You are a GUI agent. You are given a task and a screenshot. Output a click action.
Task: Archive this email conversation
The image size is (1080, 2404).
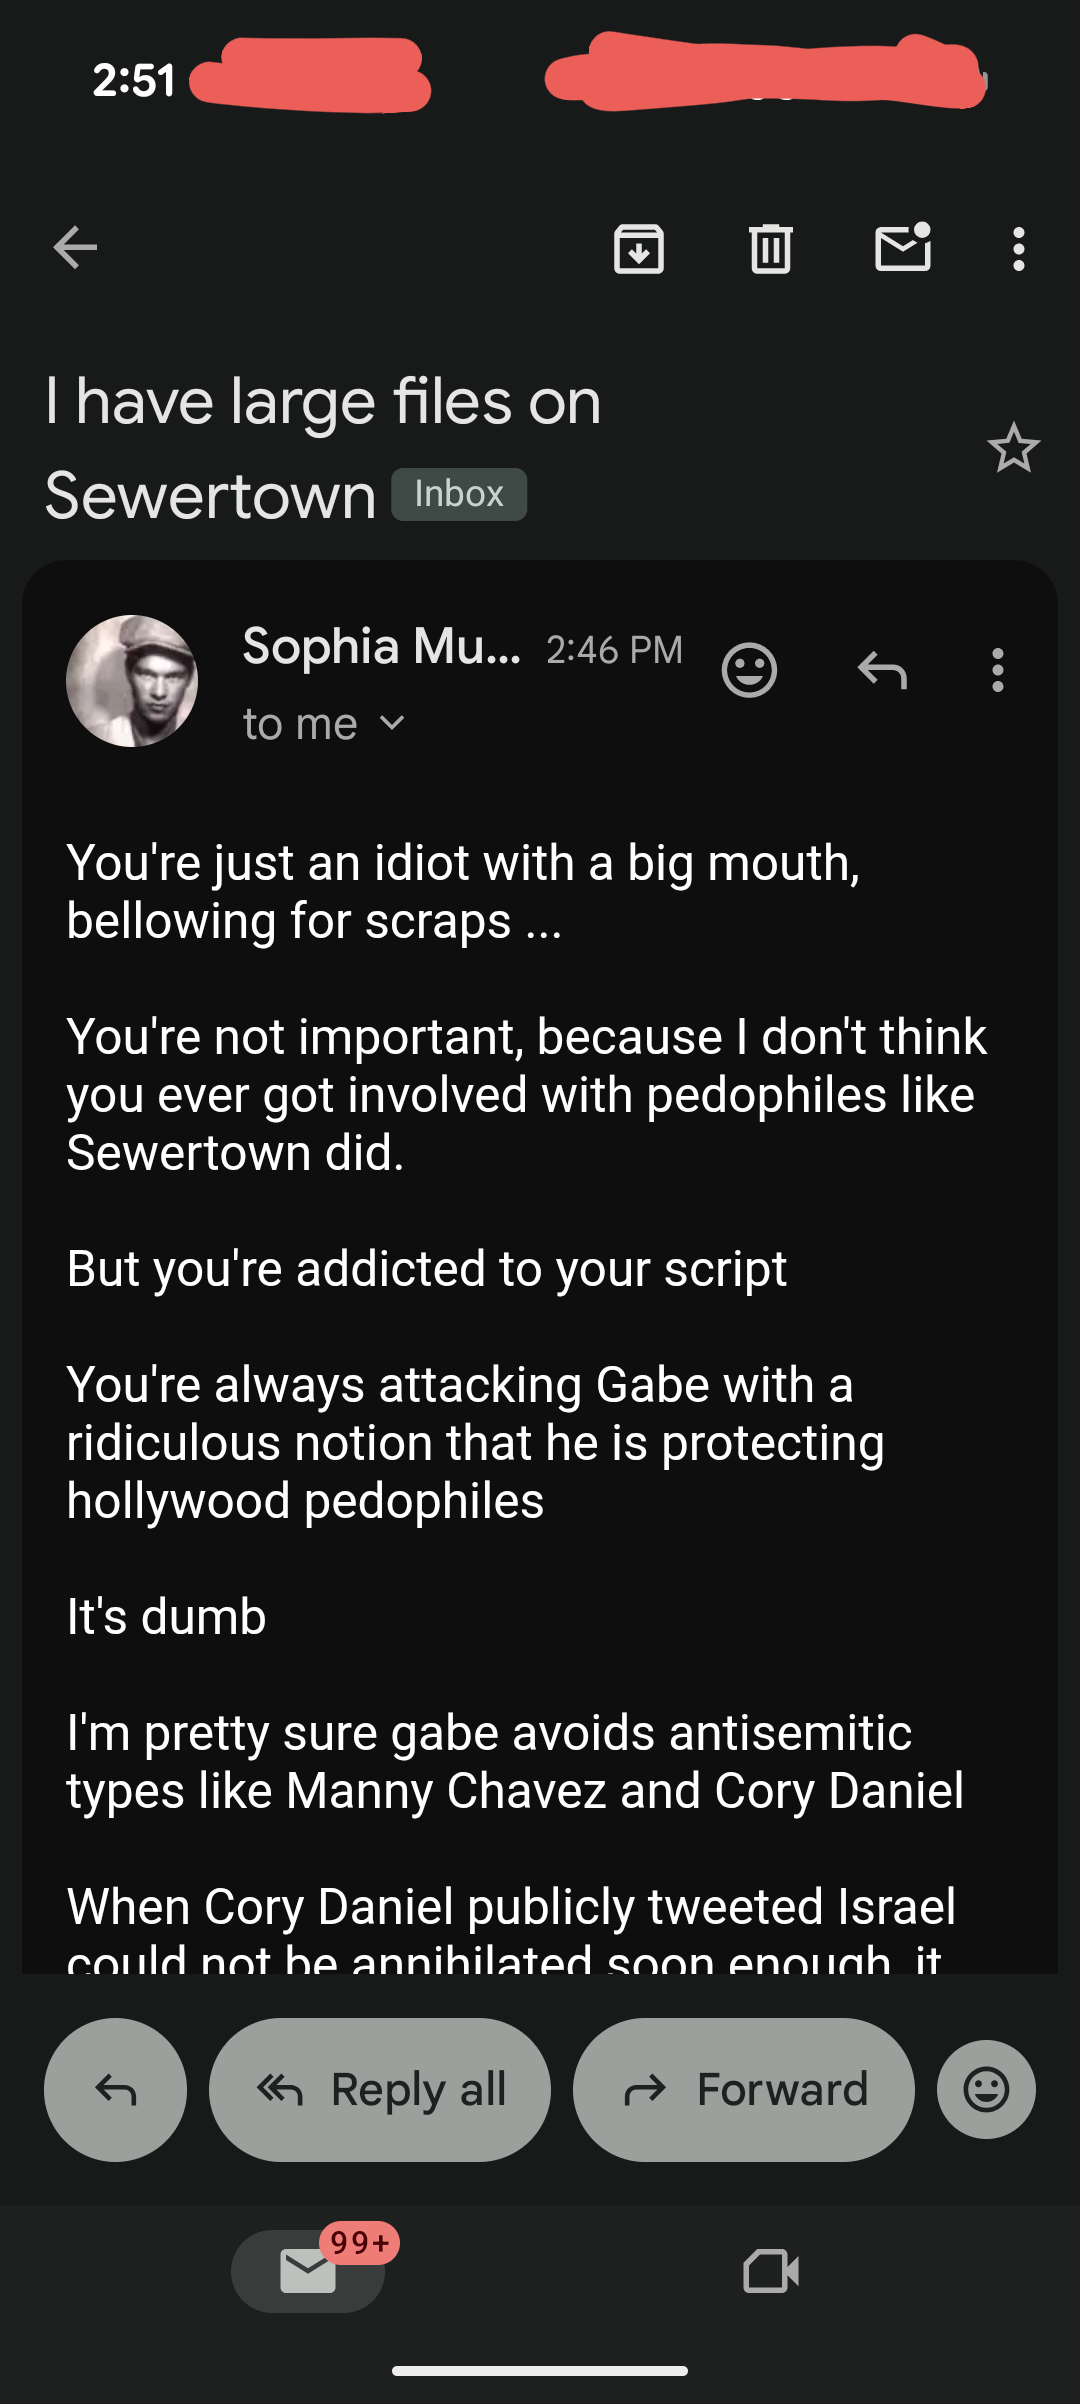tap(639, 249)
